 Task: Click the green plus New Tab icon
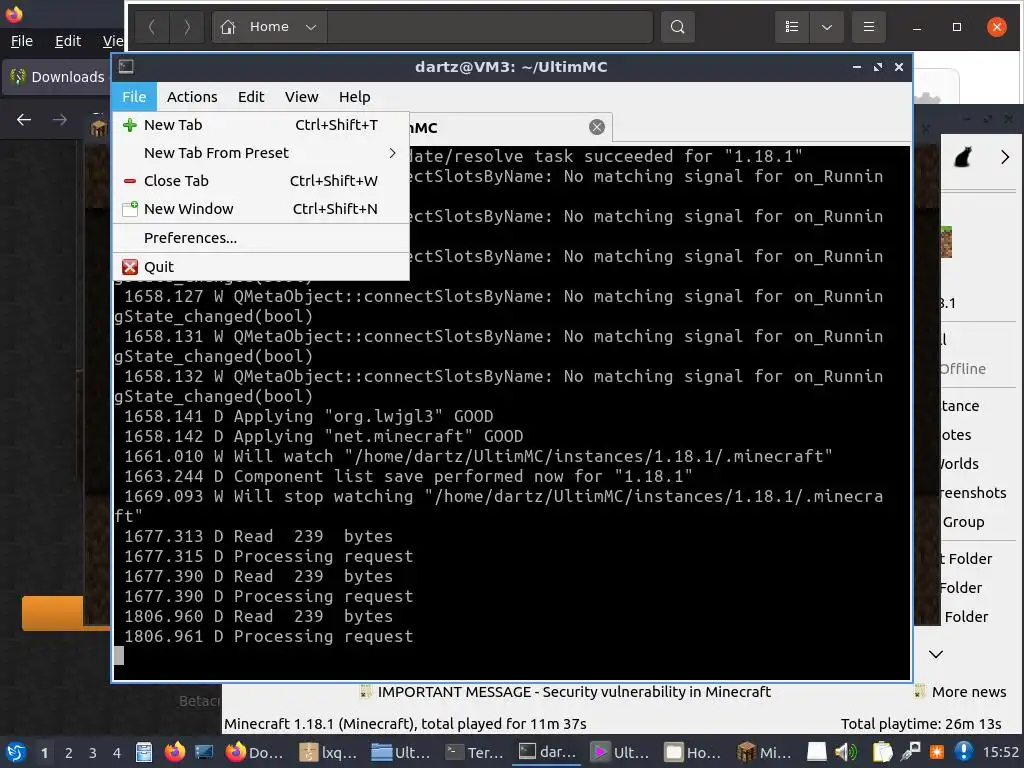pos(130,125)
